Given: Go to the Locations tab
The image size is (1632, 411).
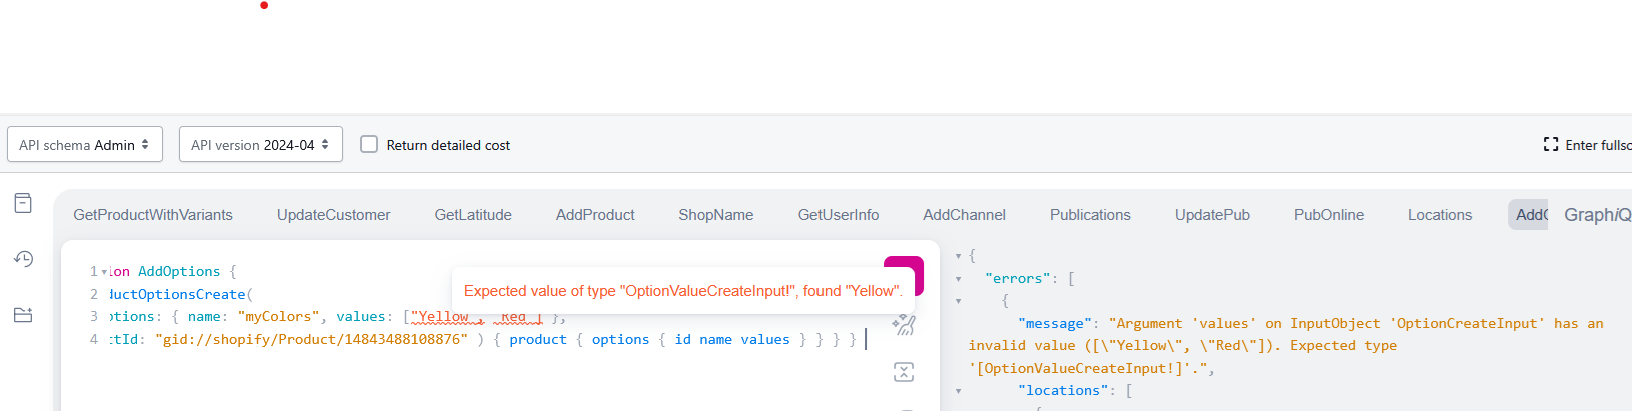Looking at the screenshot, I should click(x=1439, y=215).
